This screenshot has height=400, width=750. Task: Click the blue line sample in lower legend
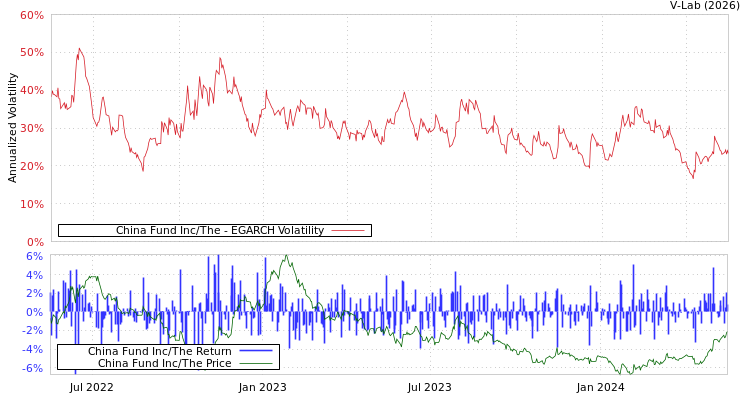pos(255,352)
